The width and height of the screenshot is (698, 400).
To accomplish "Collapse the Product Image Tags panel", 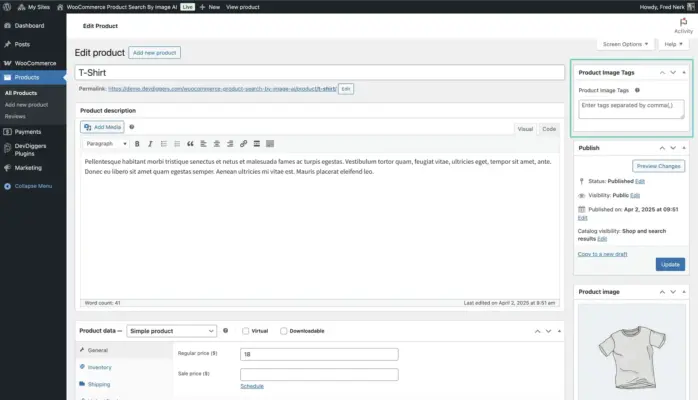I will click(684, 73).
